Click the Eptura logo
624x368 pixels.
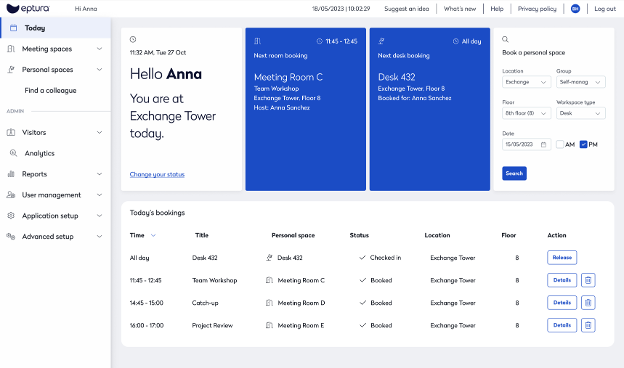pyautogui.click(x=28, y=8)
